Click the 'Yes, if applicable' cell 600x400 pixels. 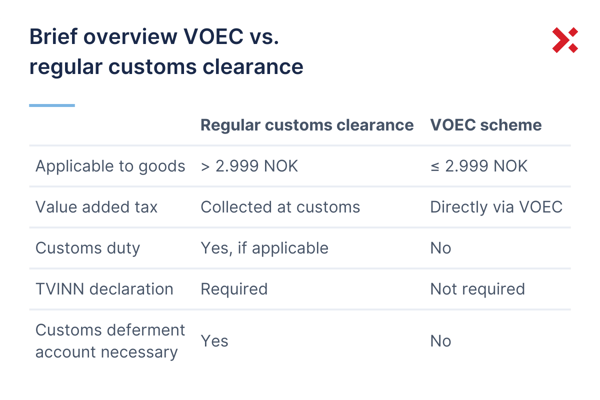264,248
